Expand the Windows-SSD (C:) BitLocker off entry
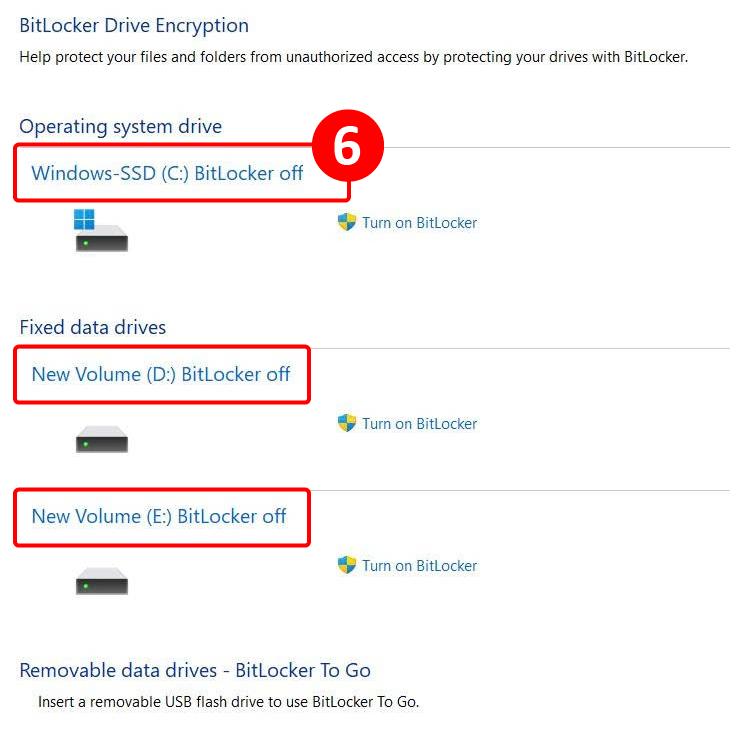730x742 pixels. tap(167, 173)
